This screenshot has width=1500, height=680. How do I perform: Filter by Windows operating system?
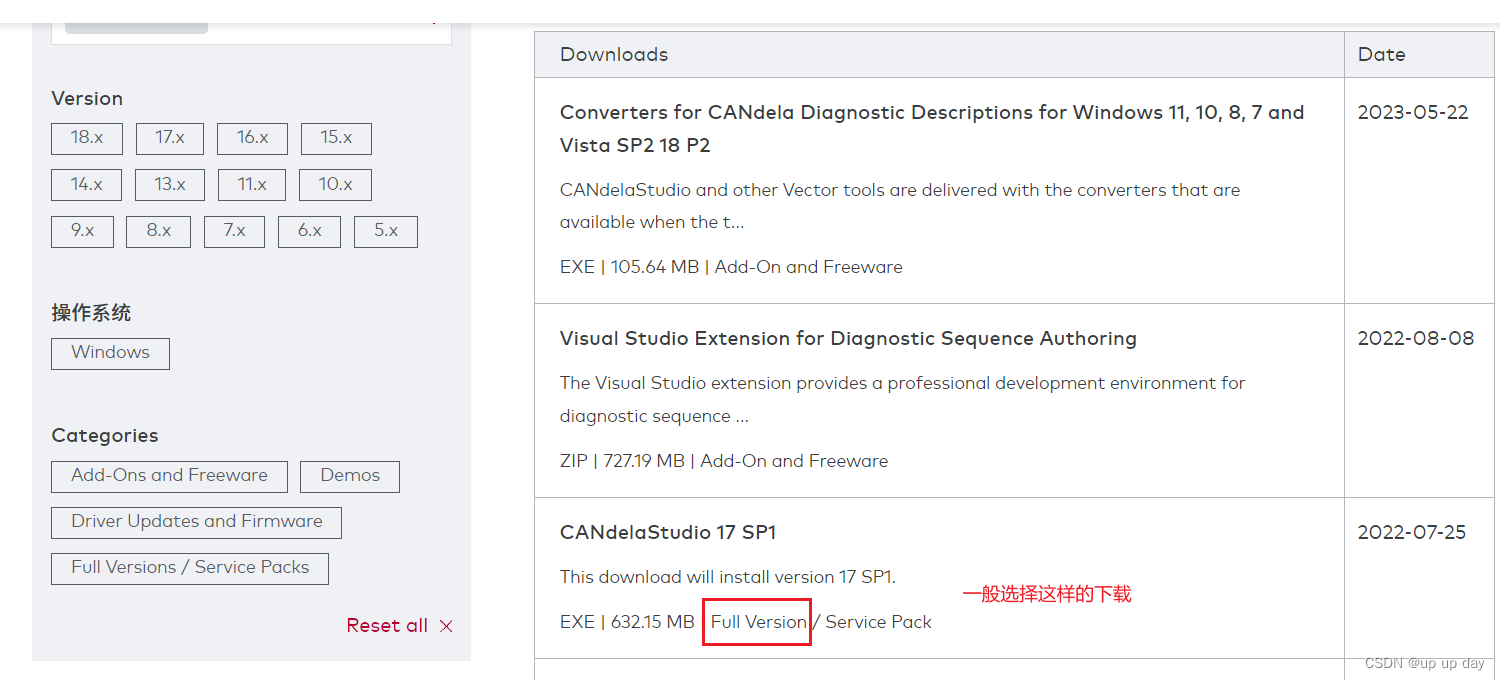click(110, 353)
